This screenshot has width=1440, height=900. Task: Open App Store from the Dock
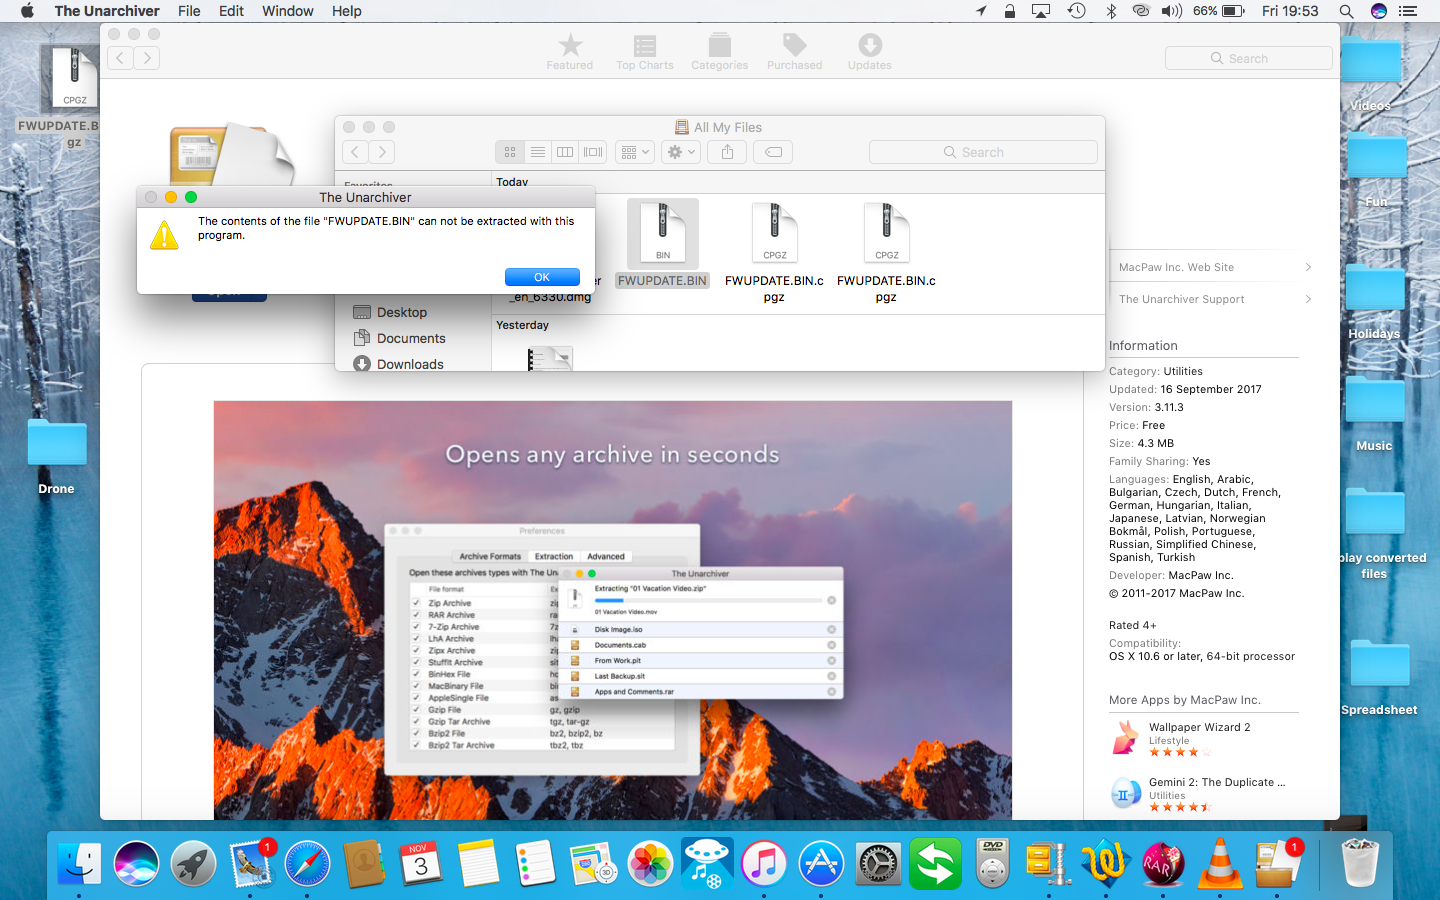pos(821,863)
